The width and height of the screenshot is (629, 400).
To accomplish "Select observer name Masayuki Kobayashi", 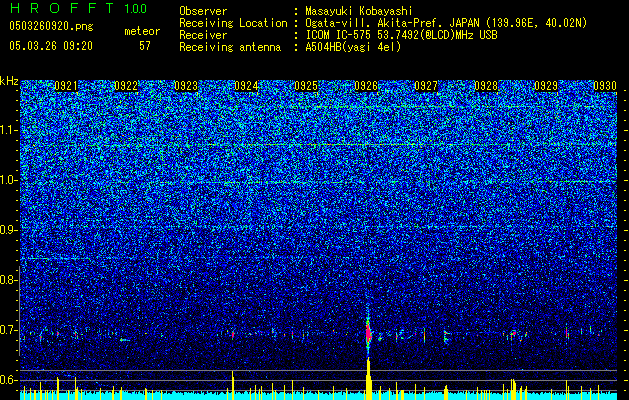I will tap(359, 11).
